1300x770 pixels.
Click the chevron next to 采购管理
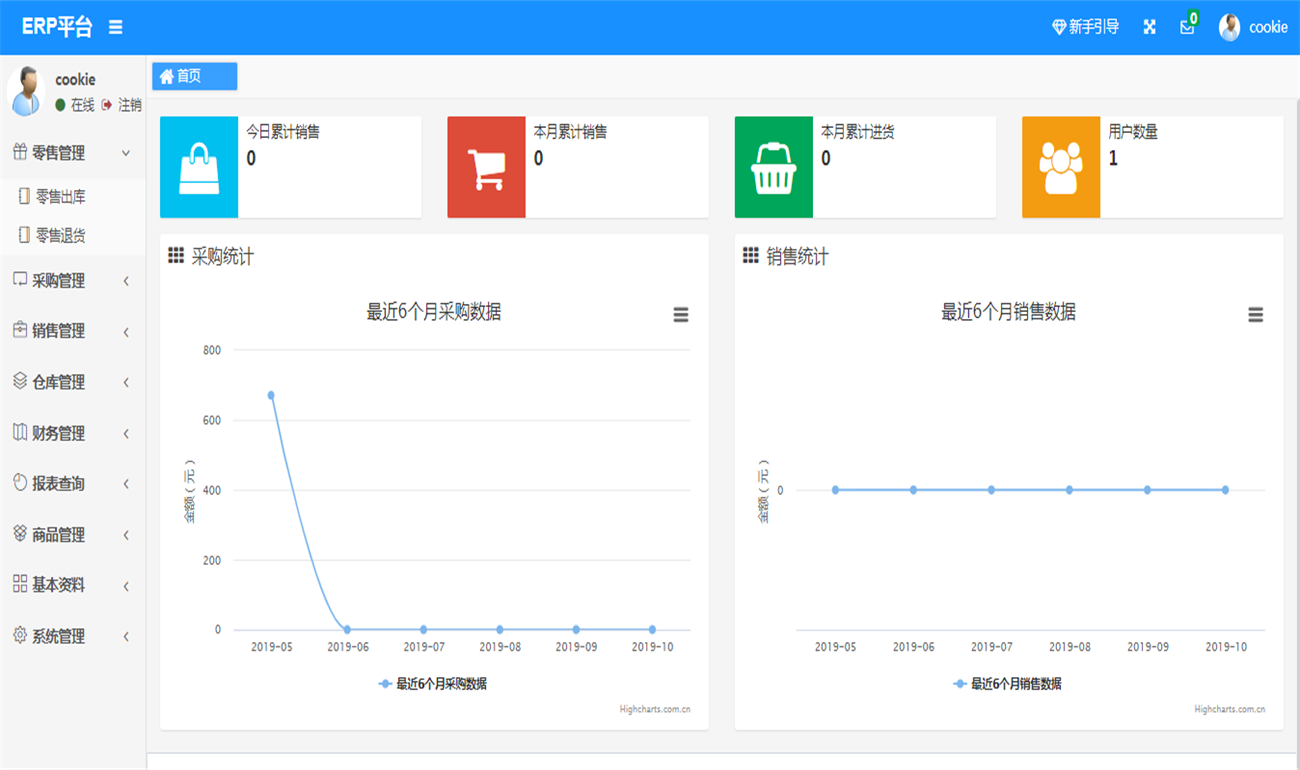pos(126,281)
